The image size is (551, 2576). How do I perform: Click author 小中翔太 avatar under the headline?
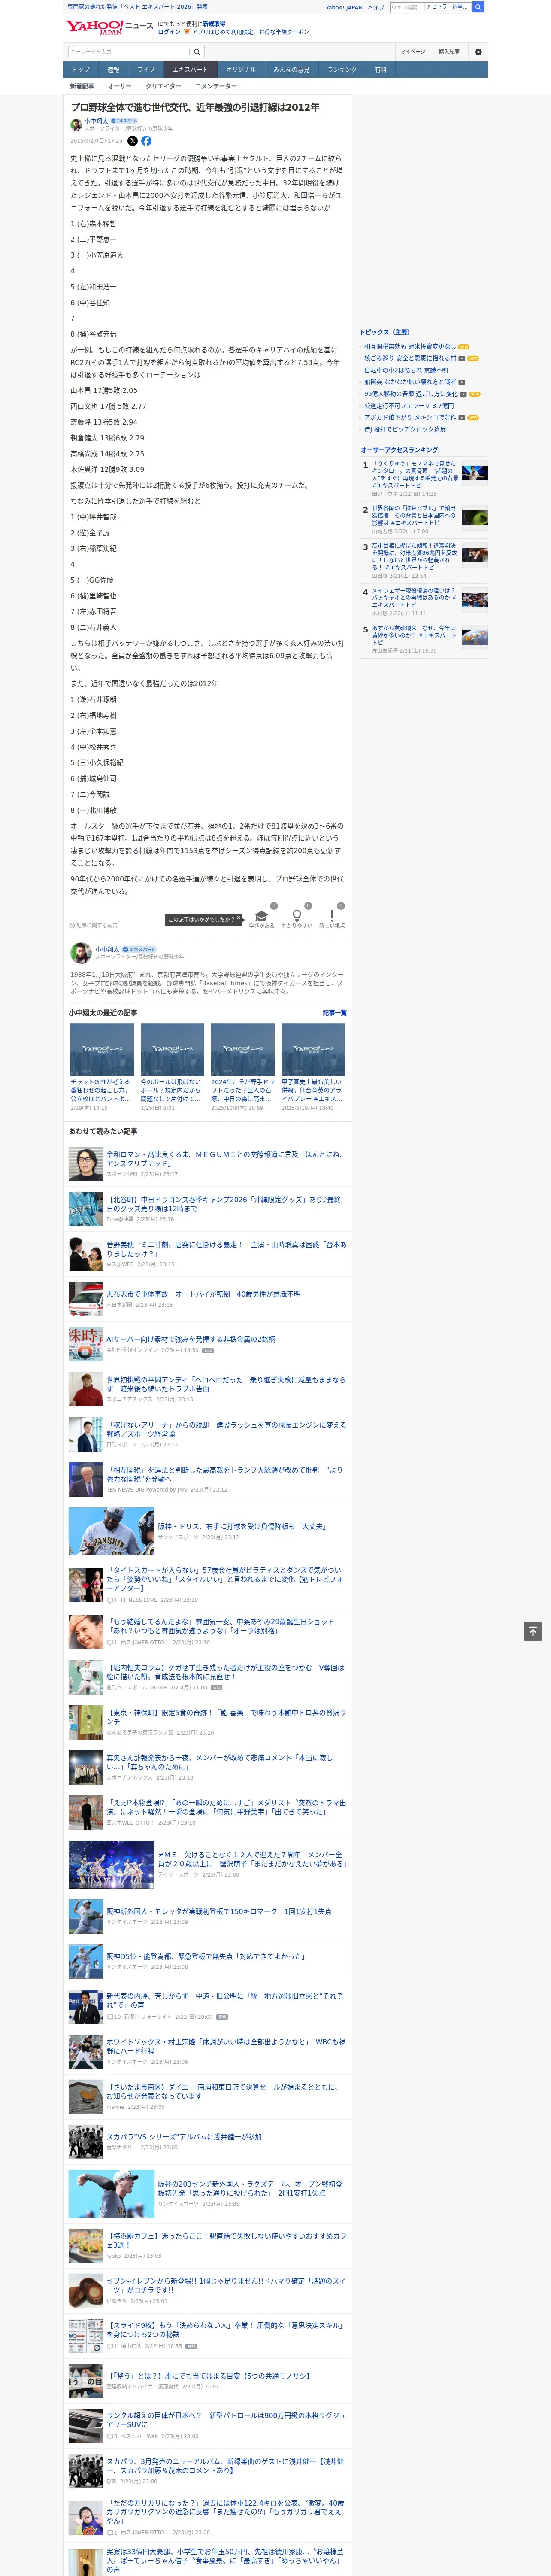(76, 125)
